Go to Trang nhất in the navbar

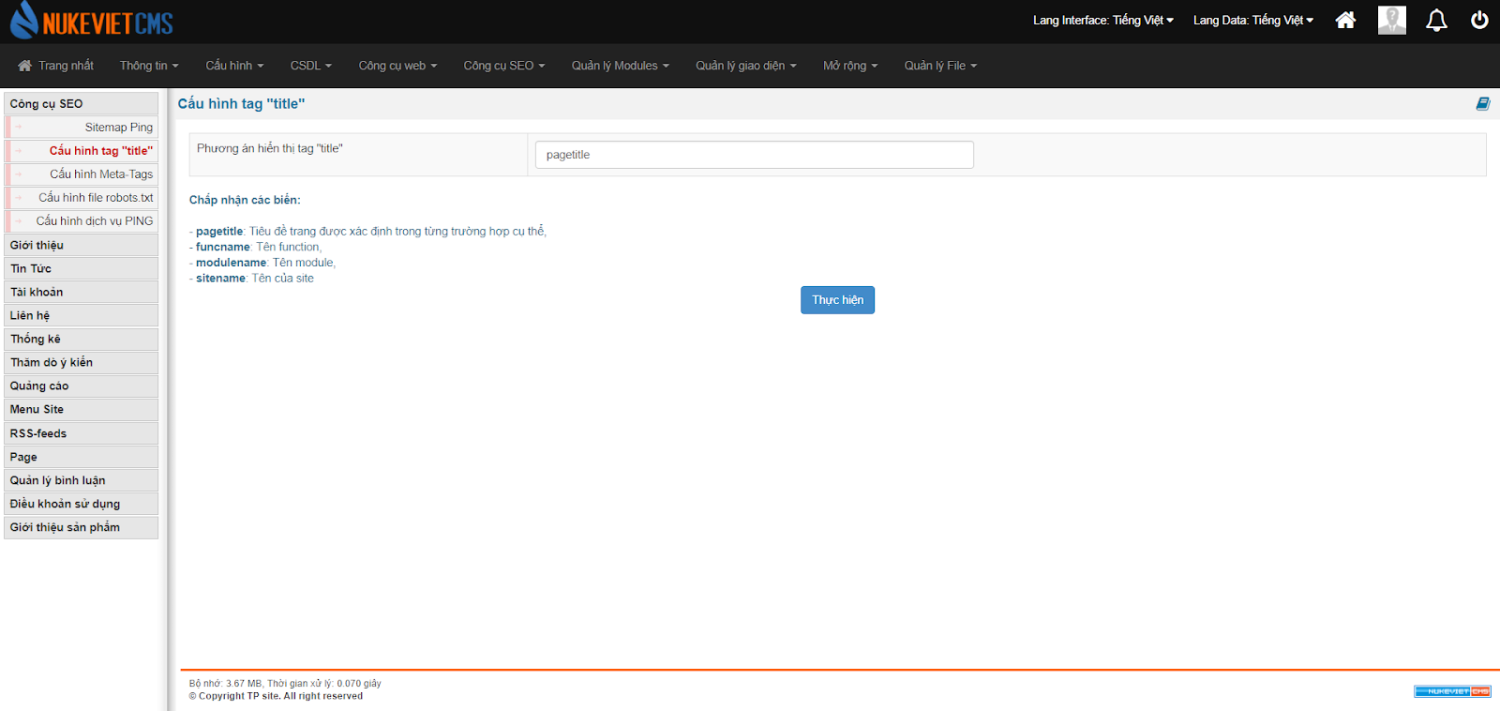[56, 66]
